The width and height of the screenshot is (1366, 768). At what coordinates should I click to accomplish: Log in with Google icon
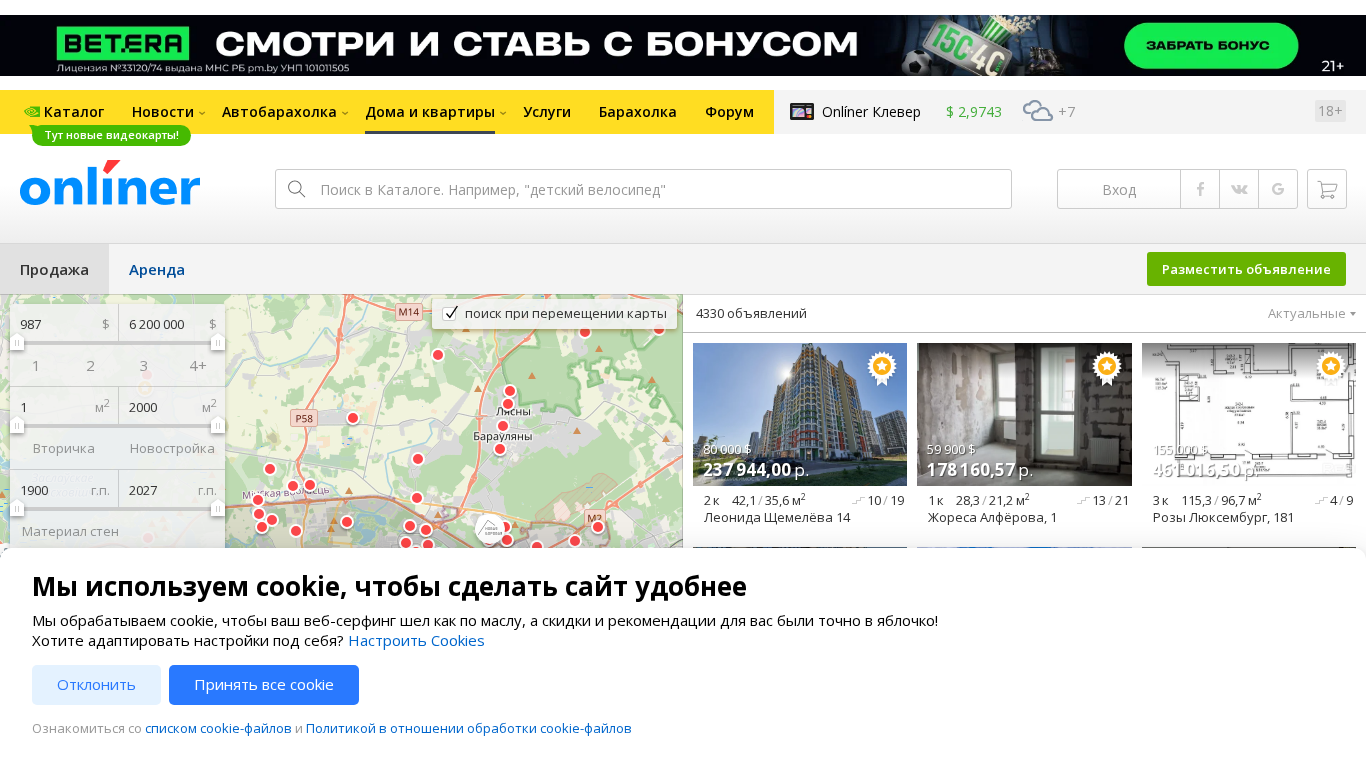coord(1278,189)
